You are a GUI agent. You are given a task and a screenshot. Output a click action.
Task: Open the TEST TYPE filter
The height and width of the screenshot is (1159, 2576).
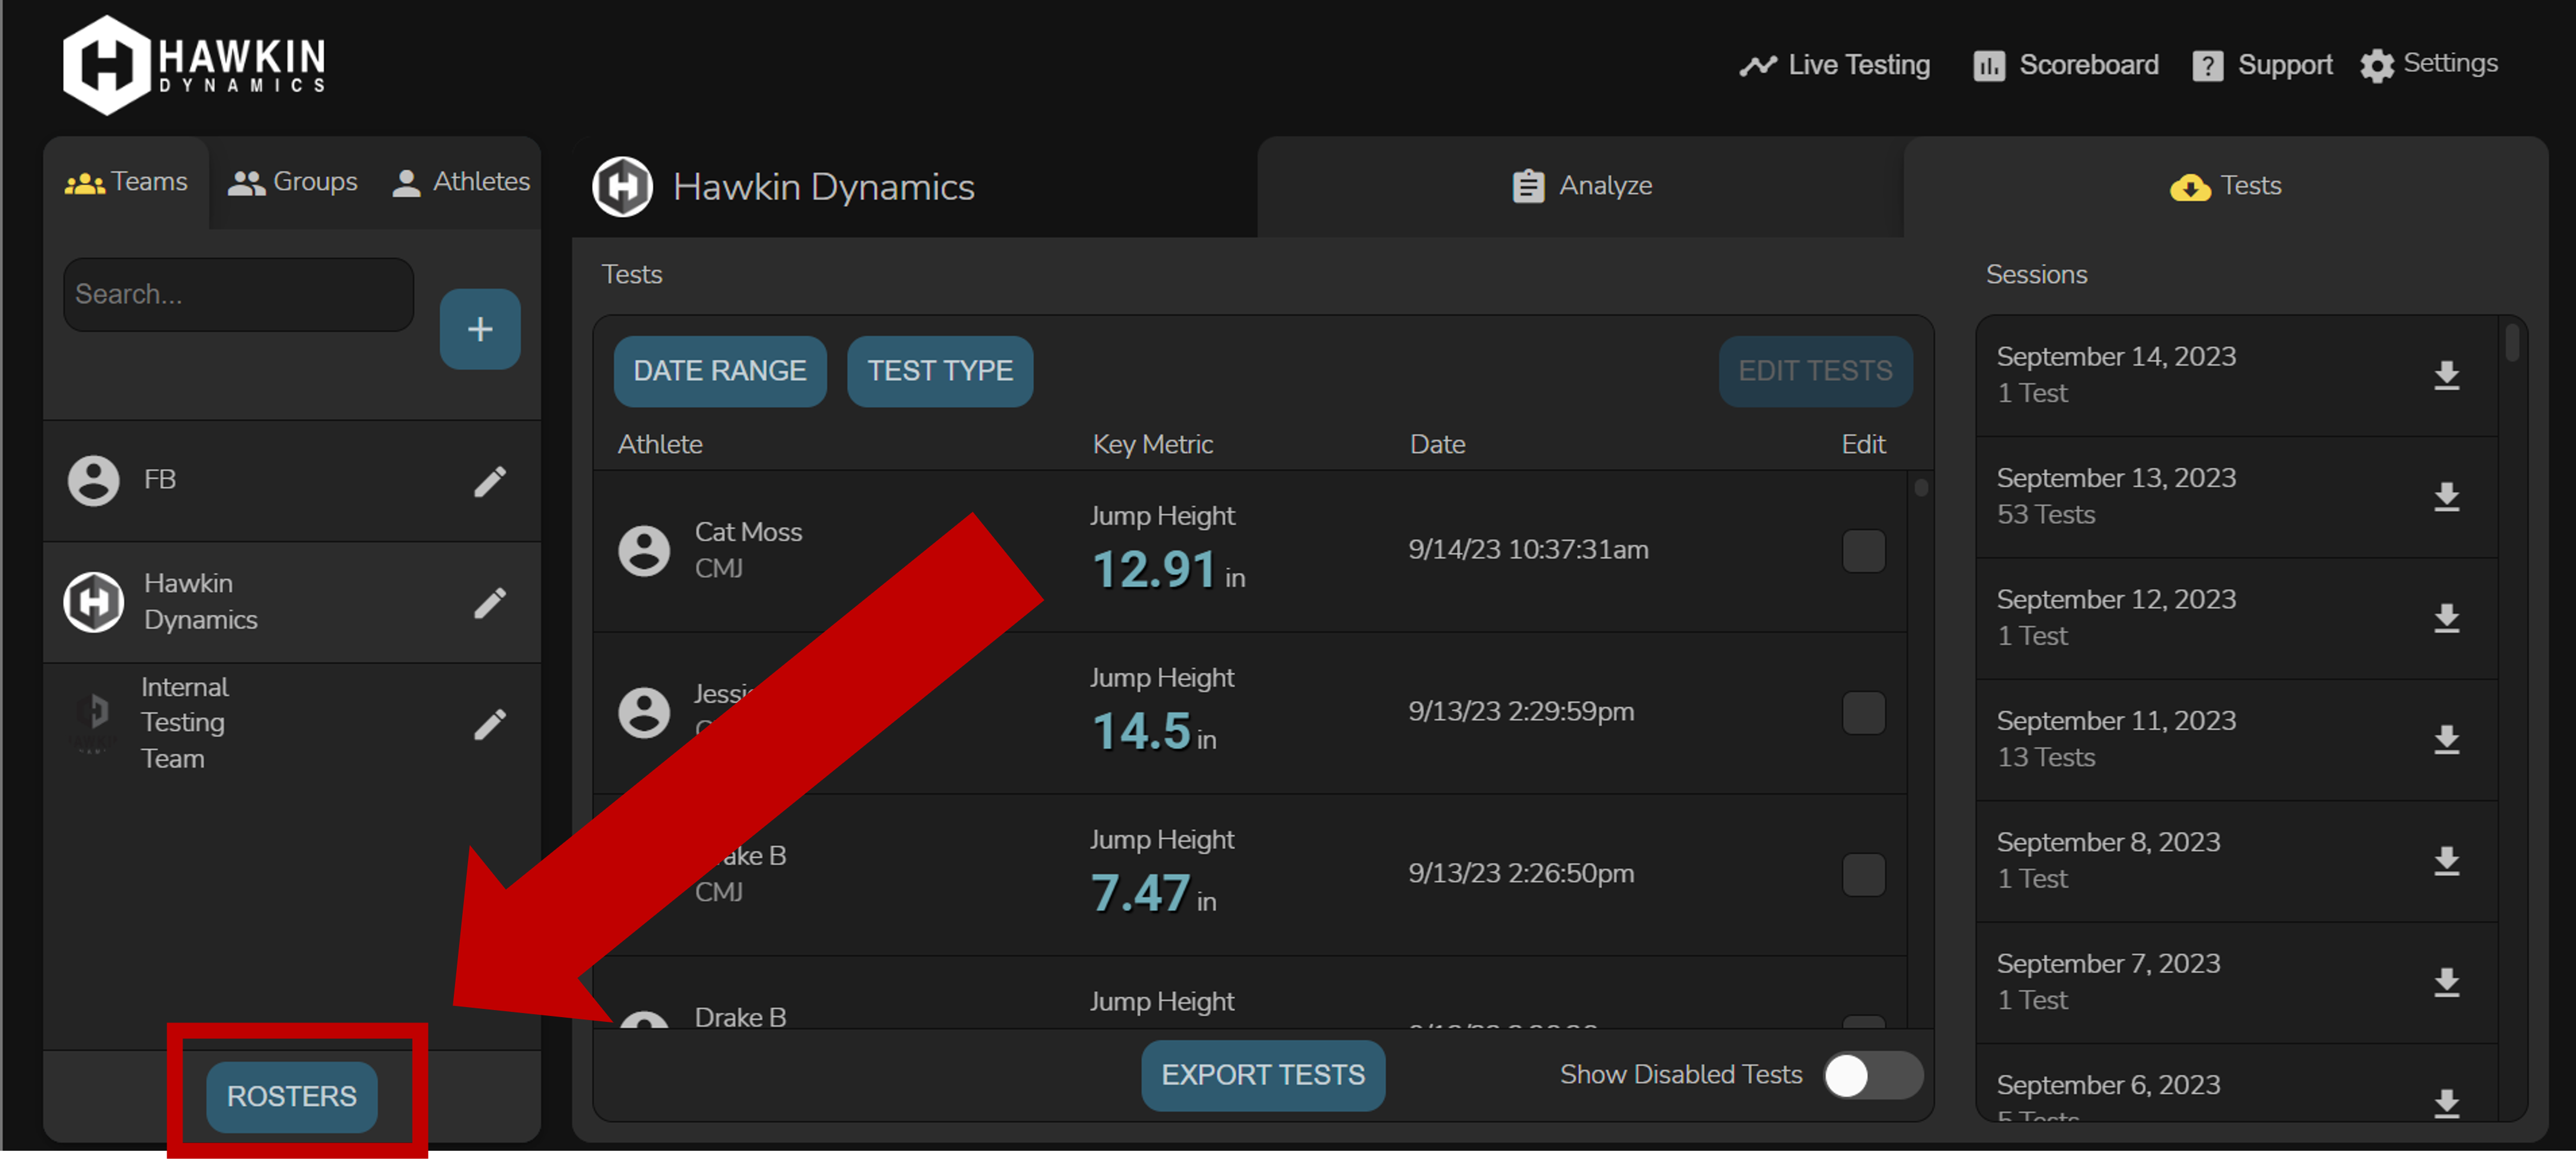(939, 371)
